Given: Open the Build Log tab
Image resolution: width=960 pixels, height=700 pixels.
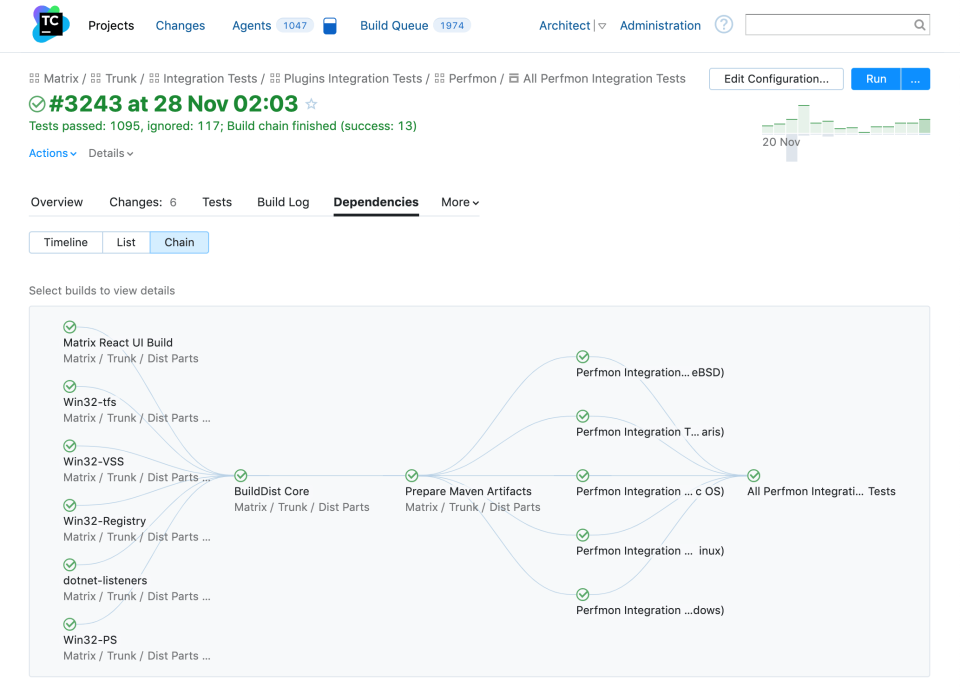Looking at the screenshot, I should tap(283, 202).
